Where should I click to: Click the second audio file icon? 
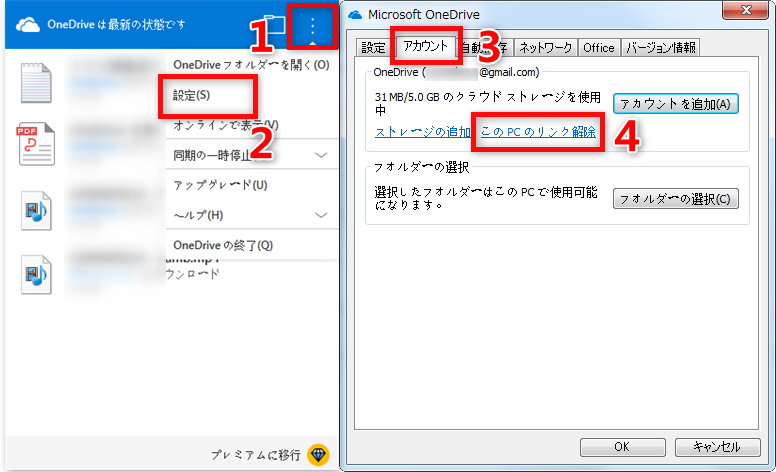36,275
